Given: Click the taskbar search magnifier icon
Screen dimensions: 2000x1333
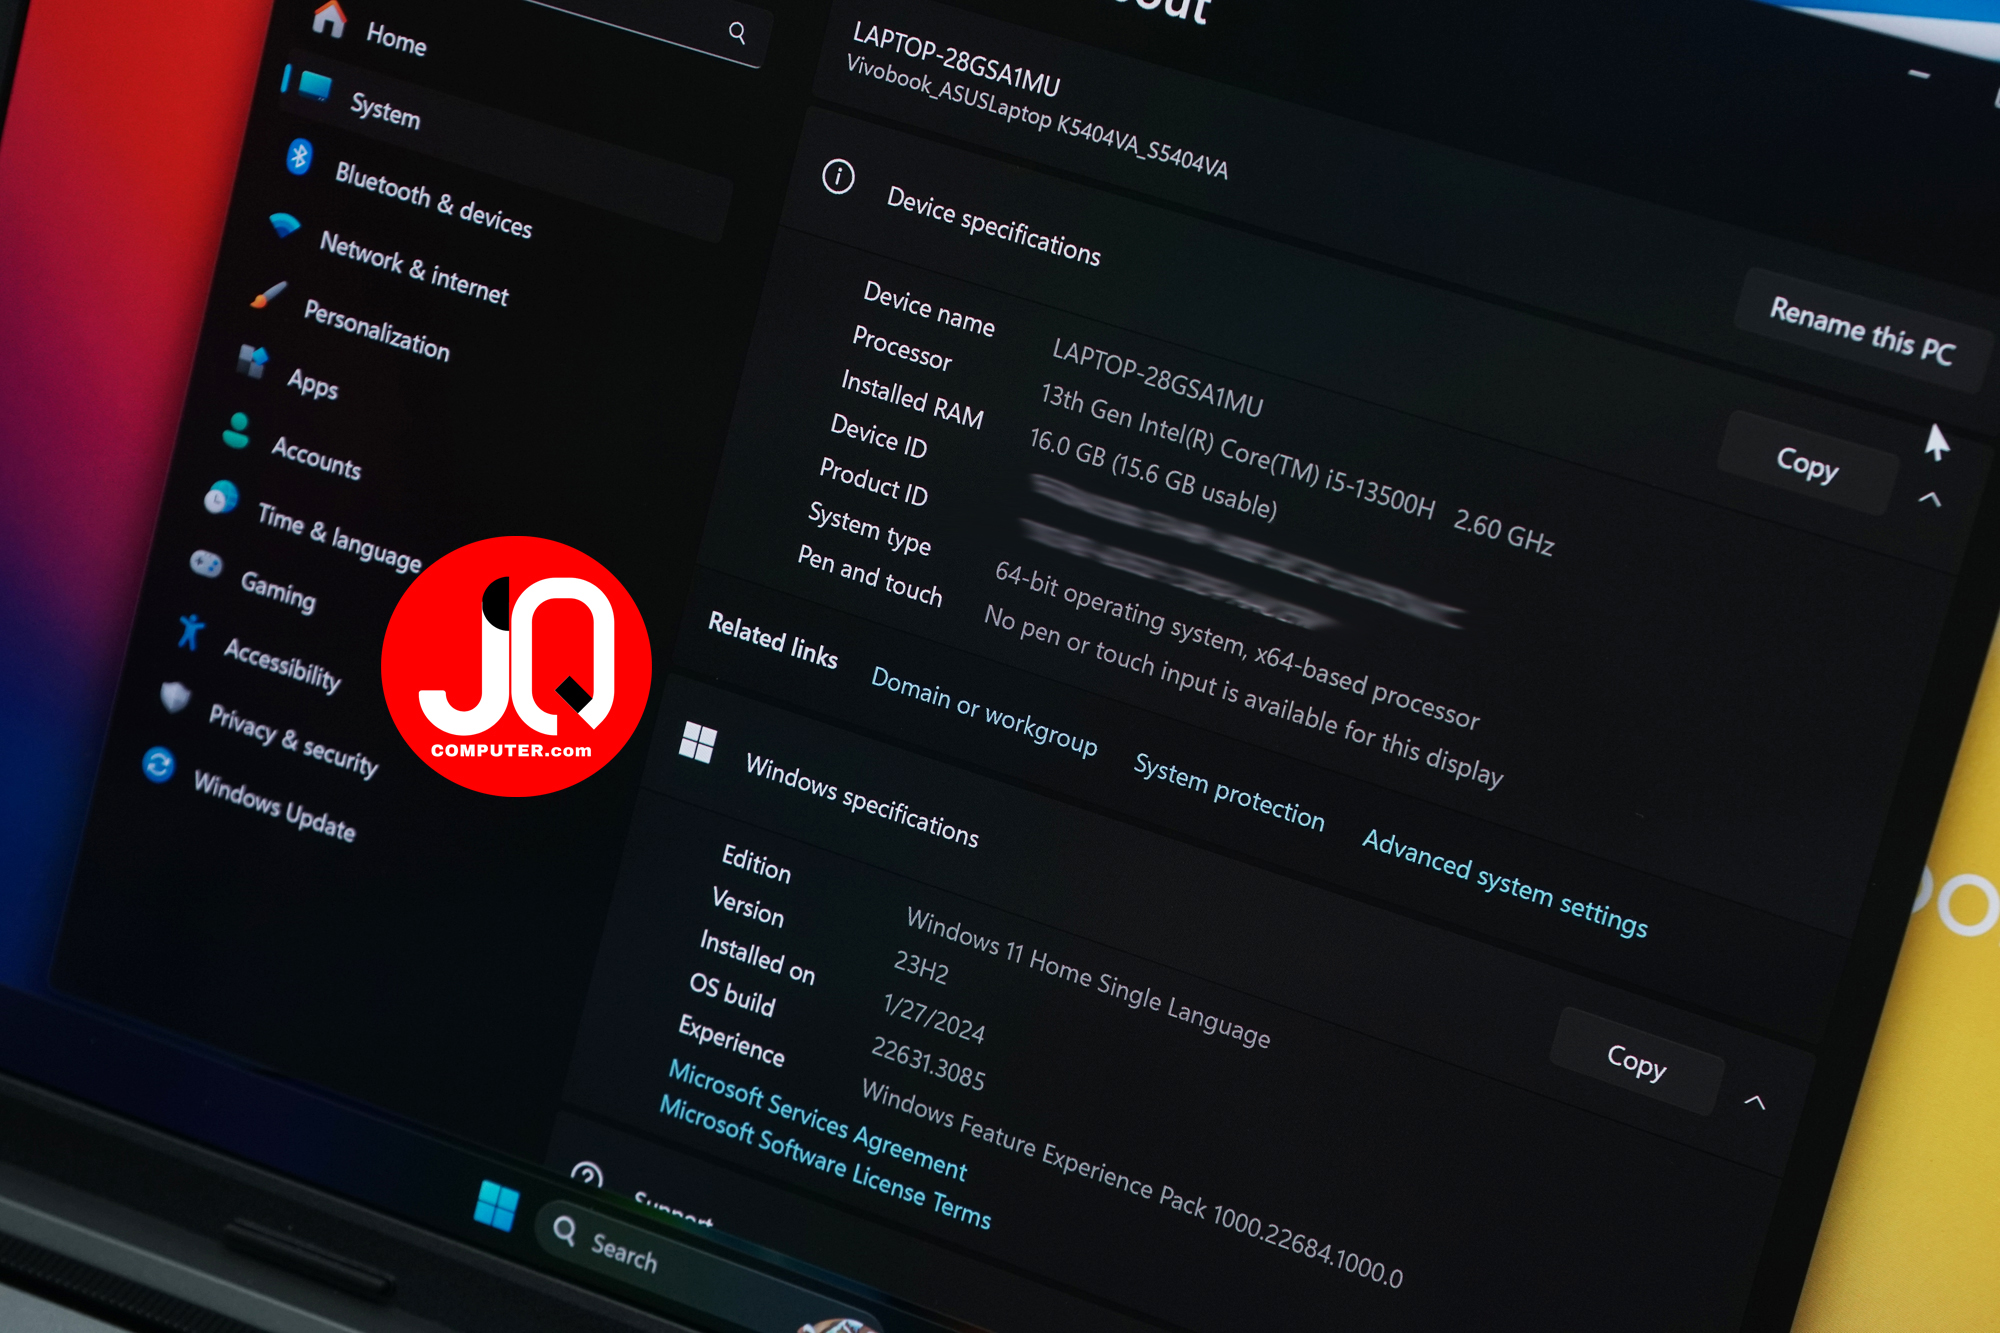Looking at the screenshot, I should tap(565, 1230).
